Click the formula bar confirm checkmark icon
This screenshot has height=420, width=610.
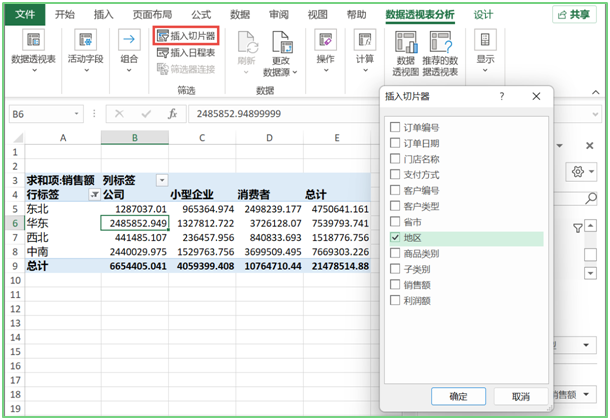(146, 114)
